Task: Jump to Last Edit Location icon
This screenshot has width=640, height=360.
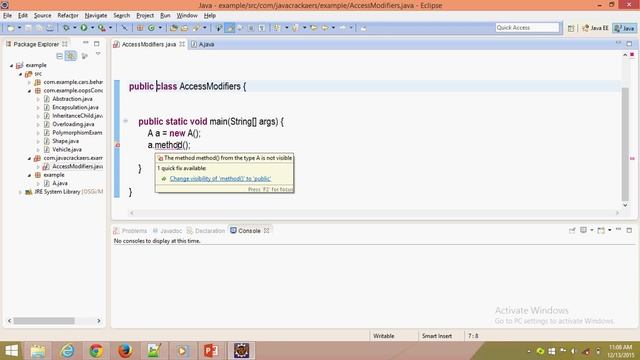Action: (313, 28)
